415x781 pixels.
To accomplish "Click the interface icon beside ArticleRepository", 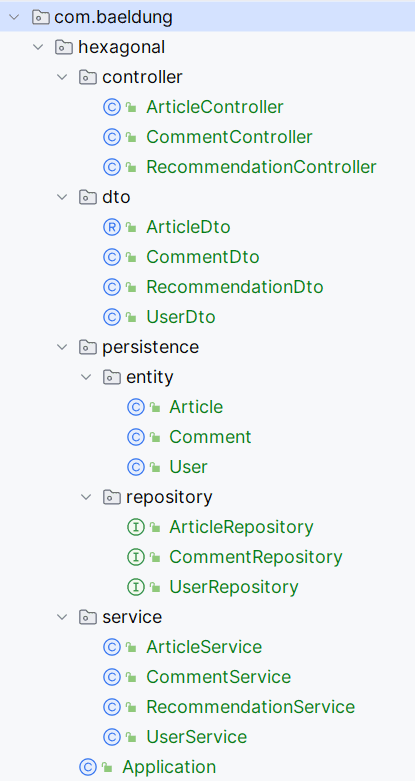I will click(136, 527).
